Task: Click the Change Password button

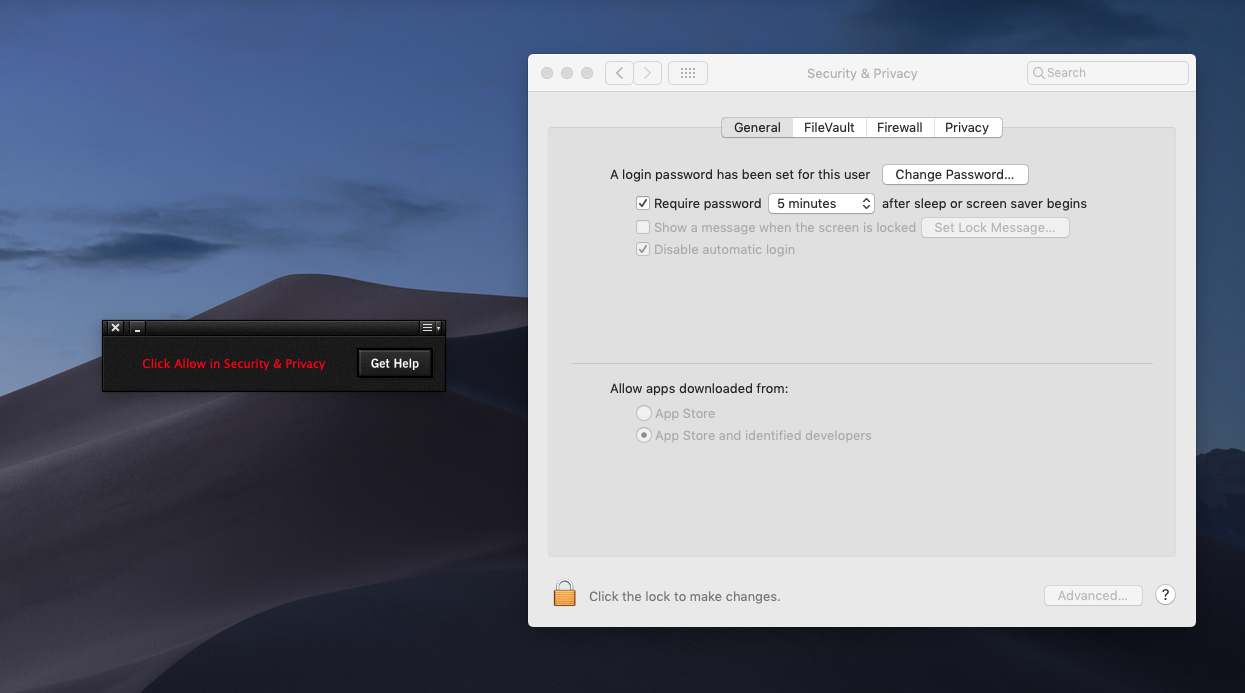Action: 955,174
